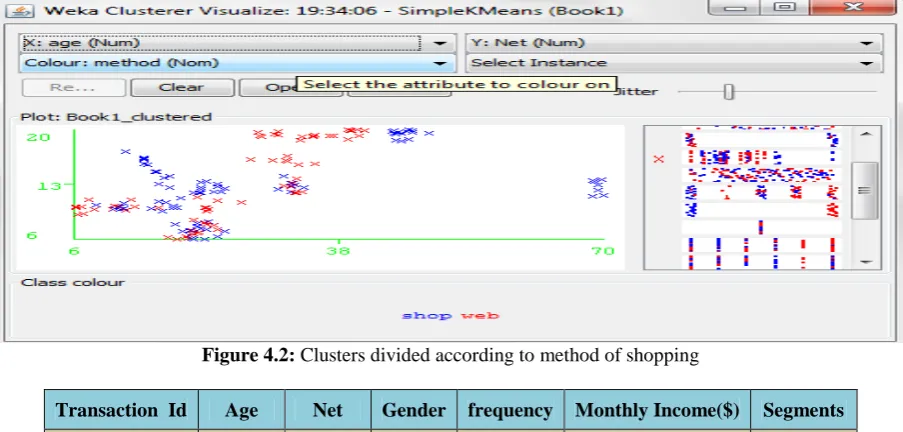
Task: Click the red X marker beside attribute strips
Action: click(659, 159)
